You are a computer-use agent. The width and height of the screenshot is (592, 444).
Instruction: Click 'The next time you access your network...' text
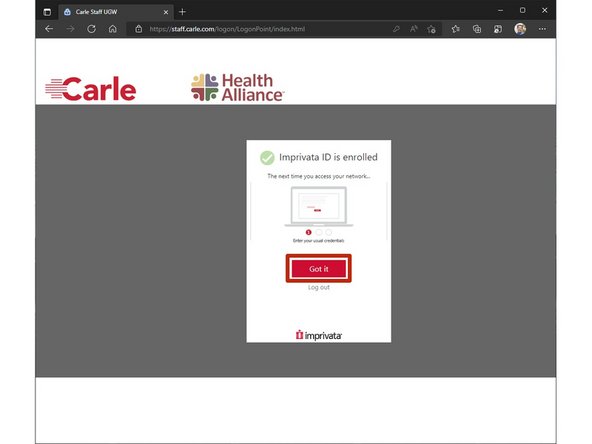pos(319,176)
